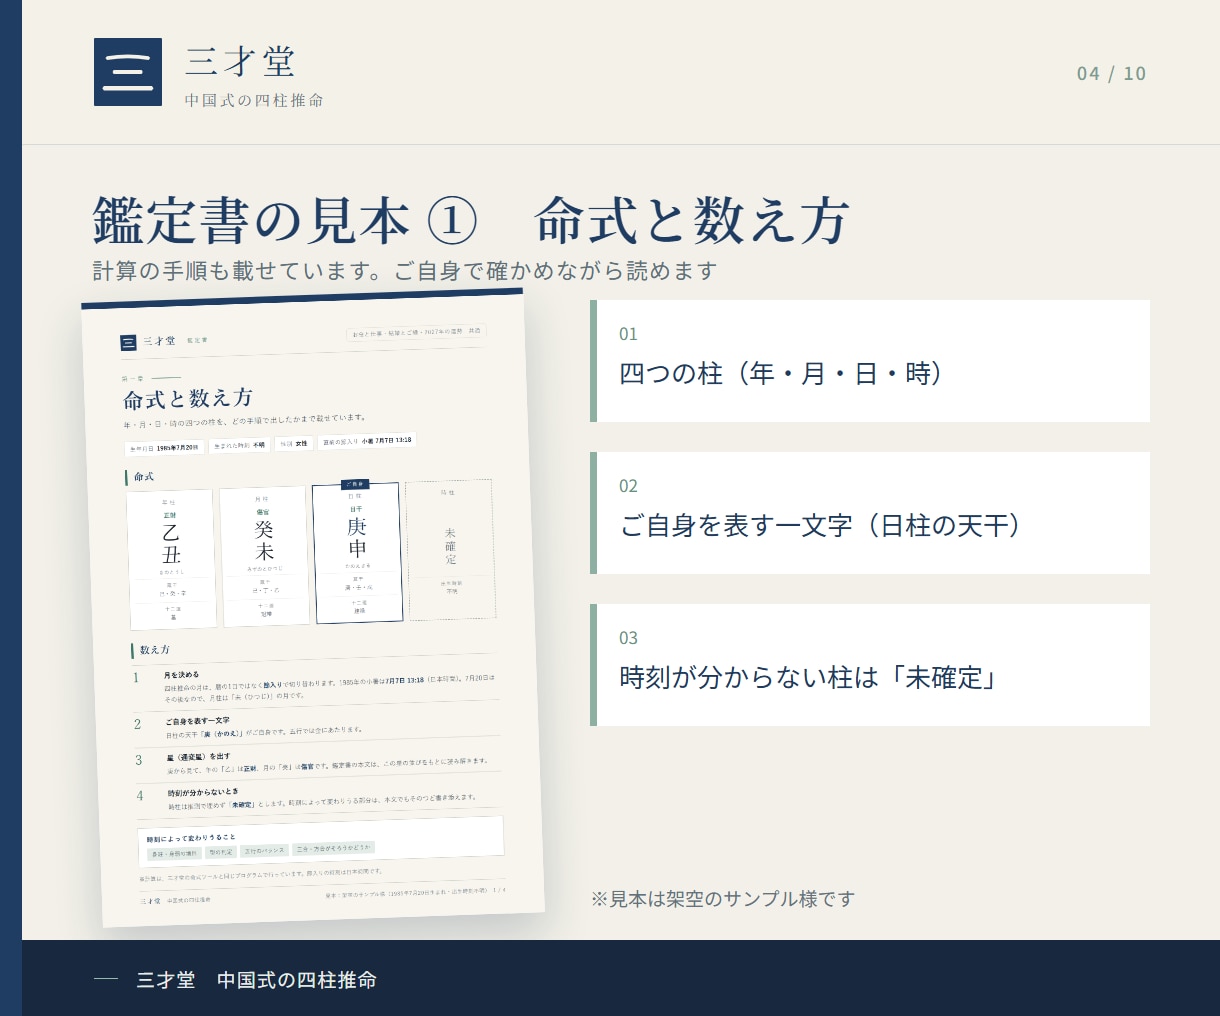This screenshot has width=1220, height=1016.
Task: Click the 数え方 section heading in document
Action: click(152, 650)
